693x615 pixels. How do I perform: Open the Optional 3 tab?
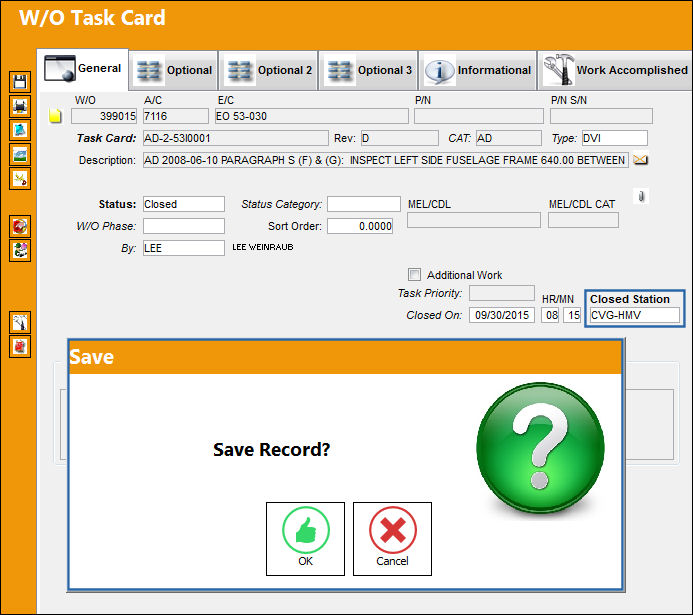pyautogui.click(x=369, y=70)
